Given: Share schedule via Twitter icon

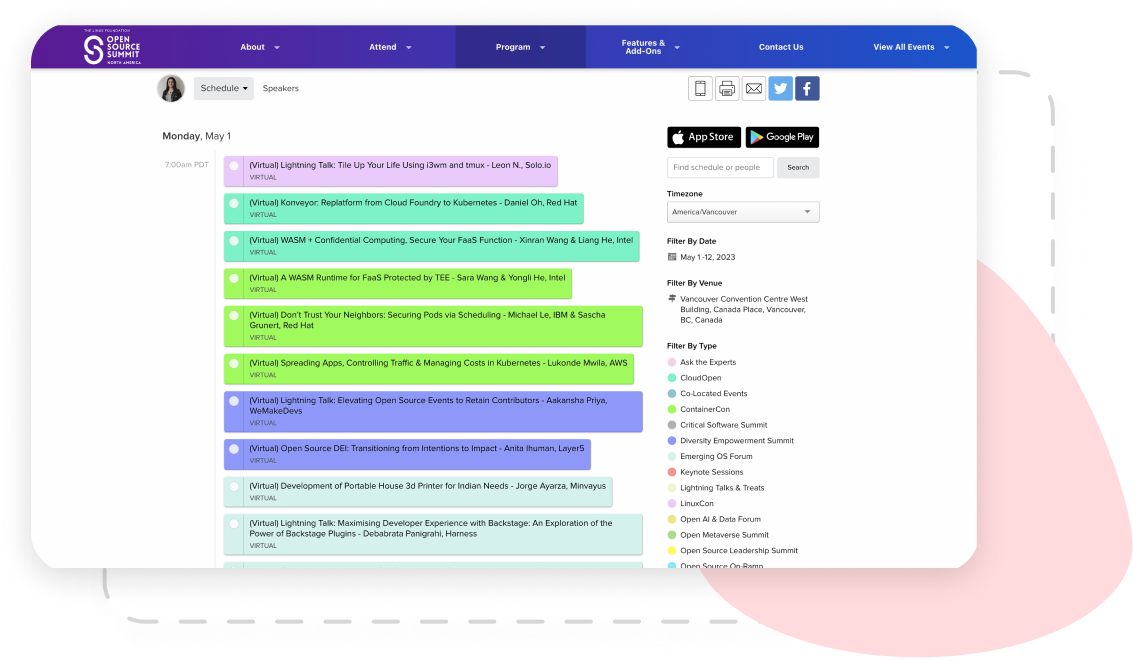Looking at the screenshot, I should [780, 88].
